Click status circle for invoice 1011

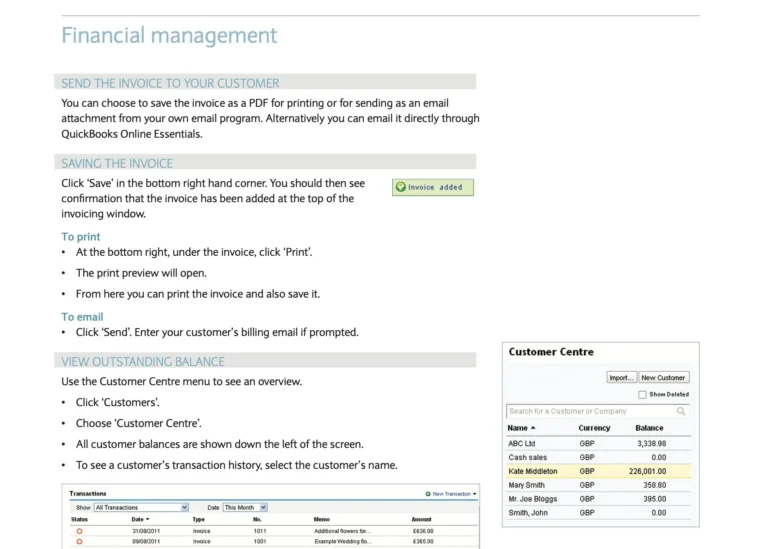pos(80,531)
